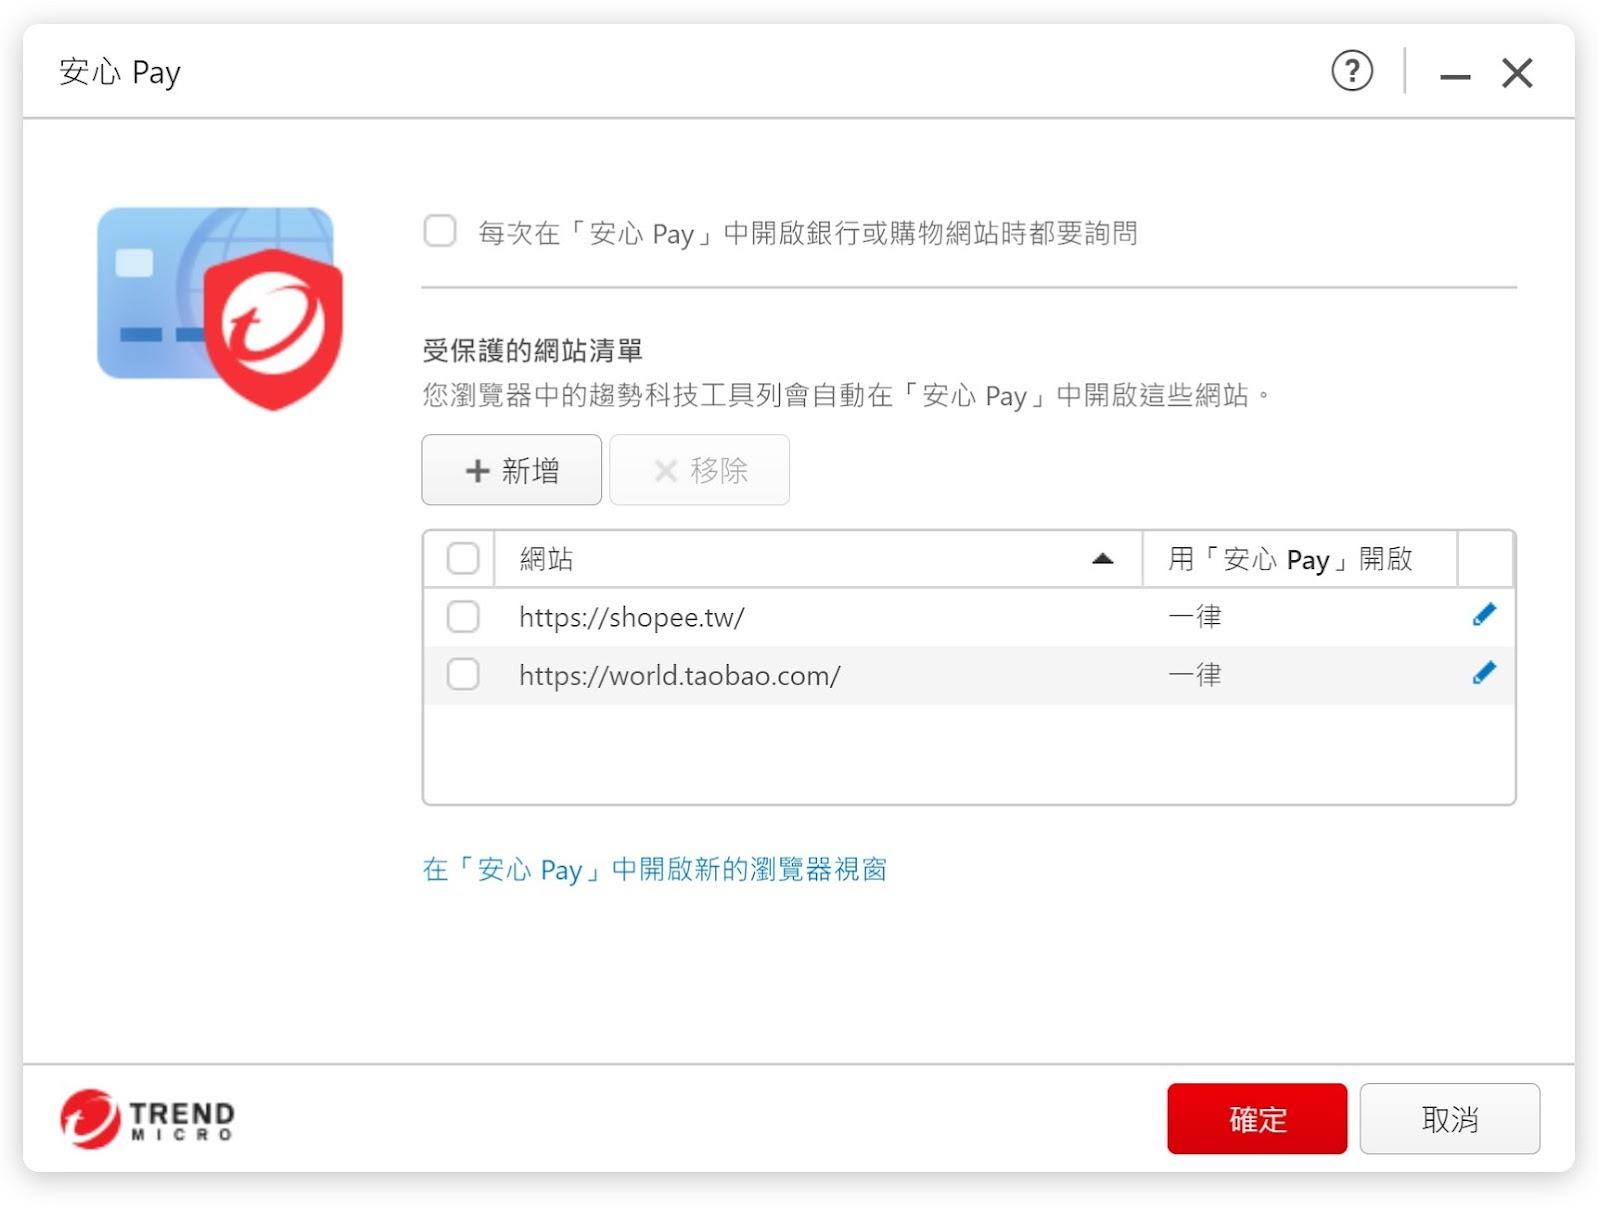Click the edit pencil for shopee.tw
The height and width of the screenshot is (1210, 1598).
coord(1484,615)
